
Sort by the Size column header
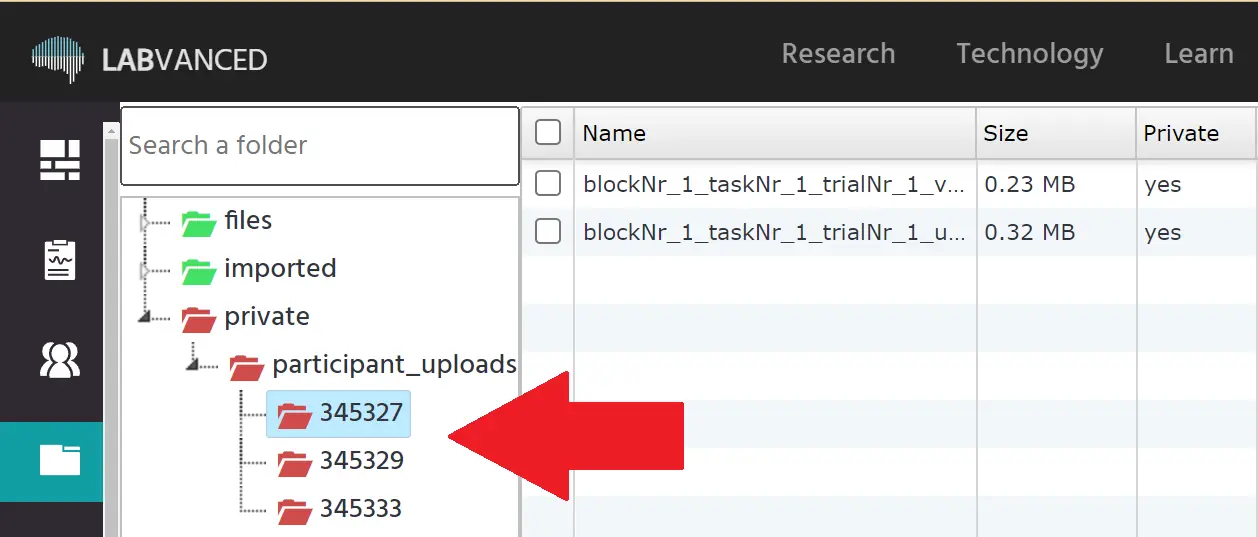[x=1056, y=133]
